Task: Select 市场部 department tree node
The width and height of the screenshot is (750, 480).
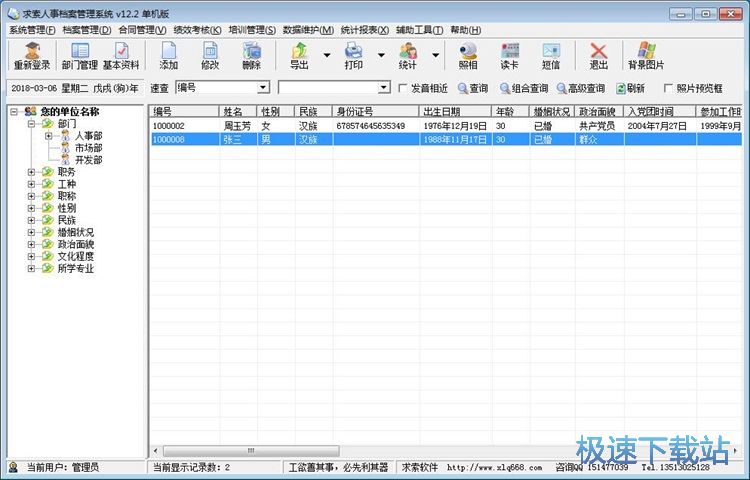Action: [88, 148]
